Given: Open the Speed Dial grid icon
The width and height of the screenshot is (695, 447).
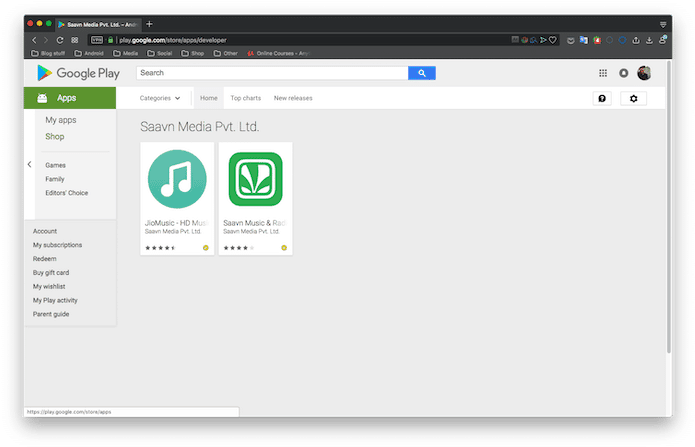Looking at the screenshot, I should click(74, 40).
